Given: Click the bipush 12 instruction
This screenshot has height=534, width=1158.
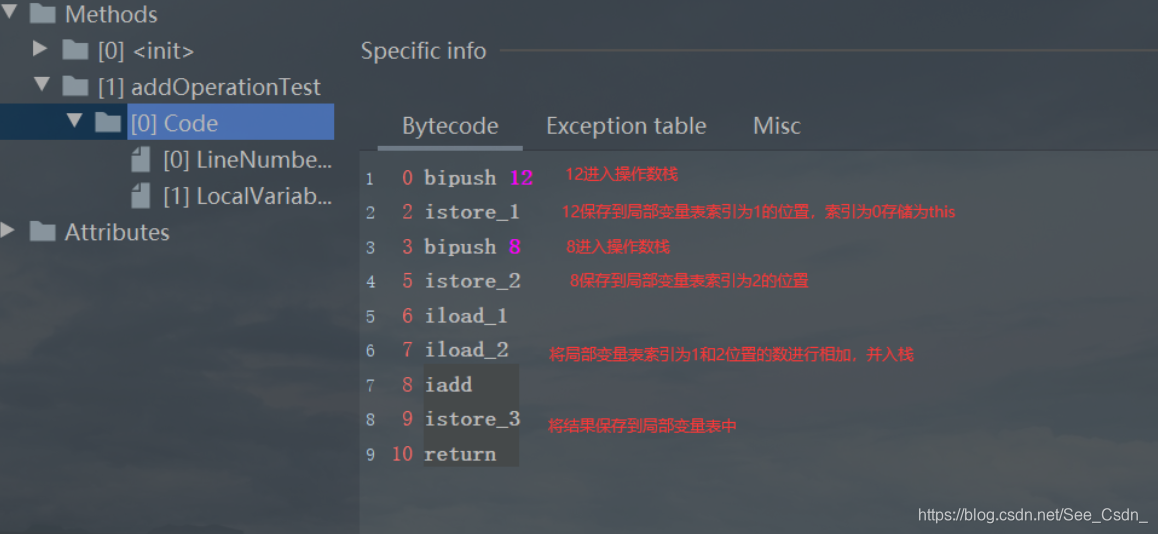Looking at the screenshot, I should pos(479,178).
